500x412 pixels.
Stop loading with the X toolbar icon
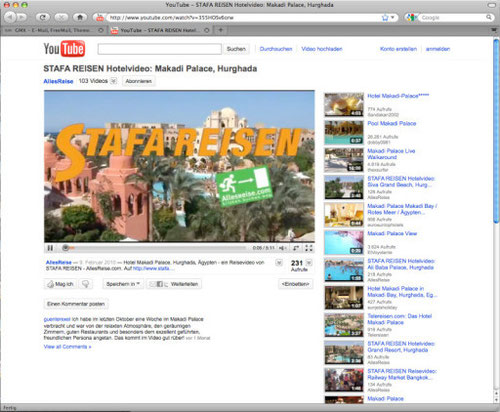click(x=61, y=17)
